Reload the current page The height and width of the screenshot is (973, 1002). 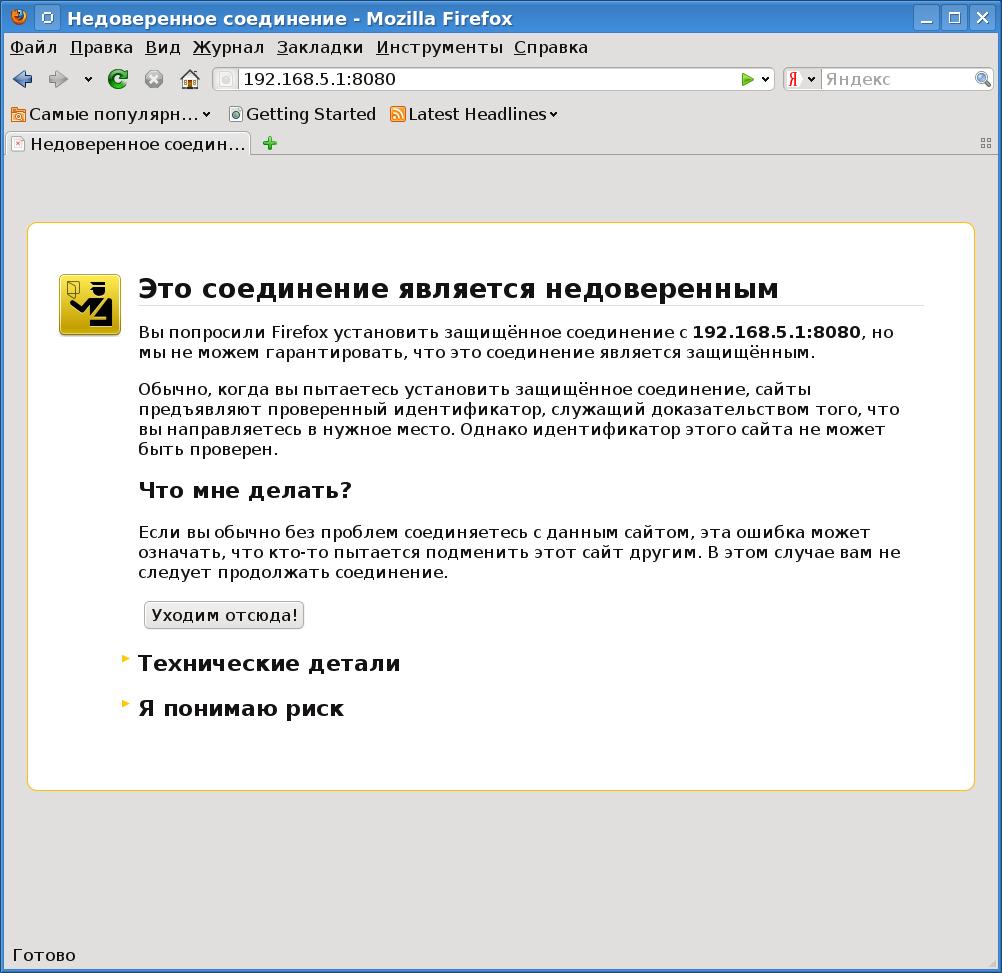pos(118,79)
